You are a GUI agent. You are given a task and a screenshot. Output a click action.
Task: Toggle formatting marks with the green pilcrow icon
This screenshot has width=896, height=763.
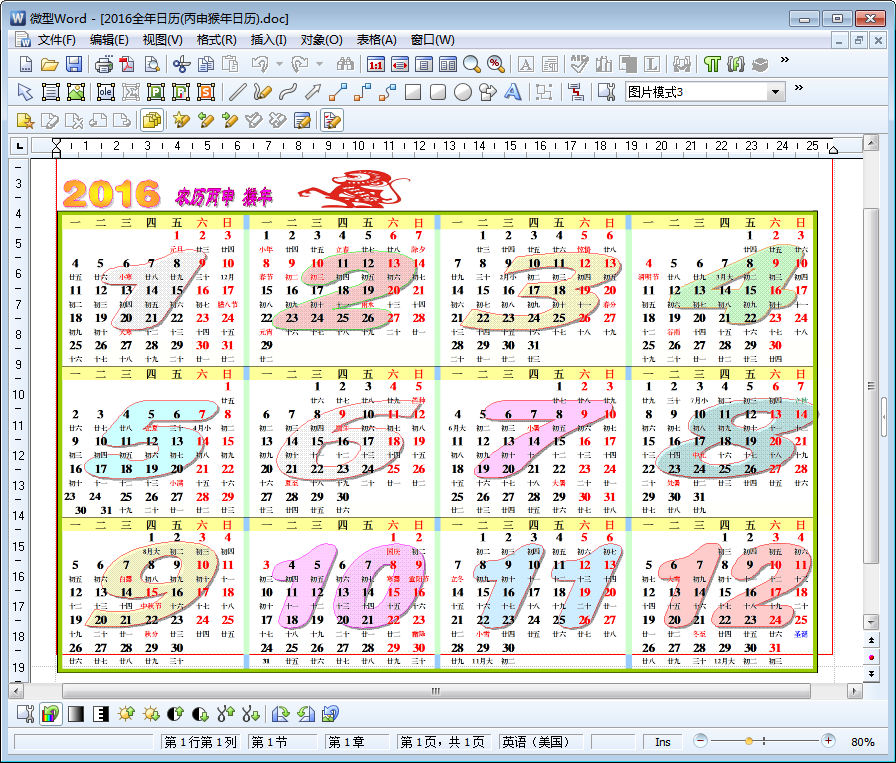pyautogui.click(x=711, y=65)
